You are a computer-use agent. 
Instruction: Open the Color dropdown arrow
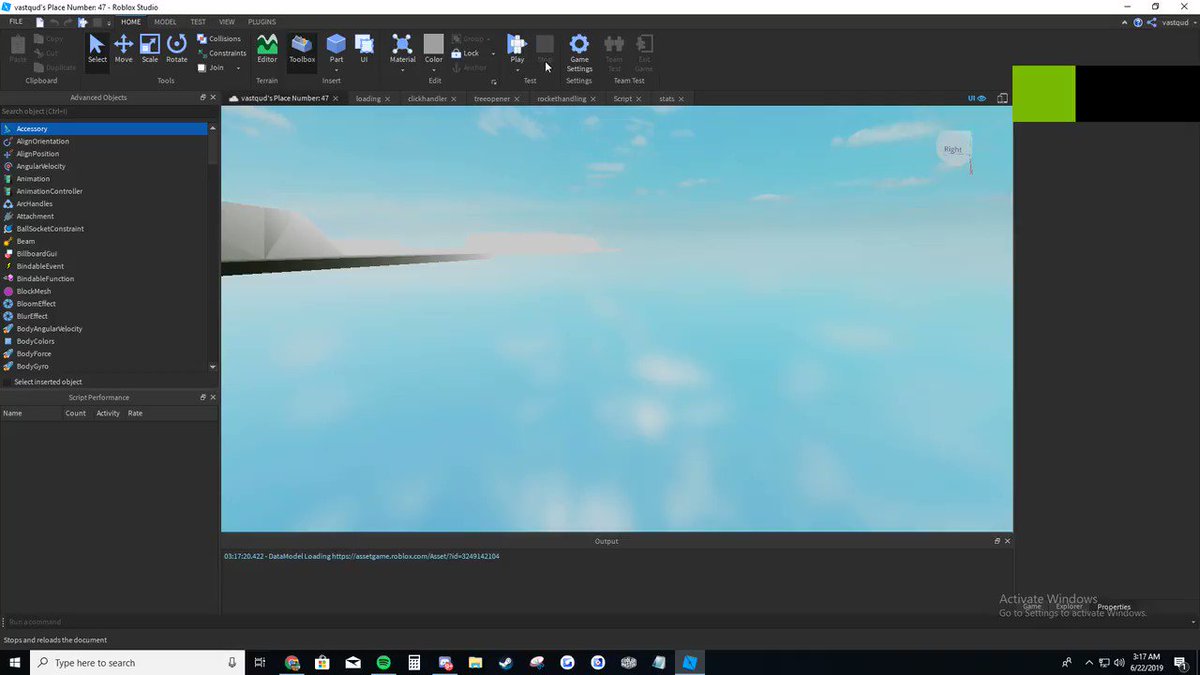[433, 69]
